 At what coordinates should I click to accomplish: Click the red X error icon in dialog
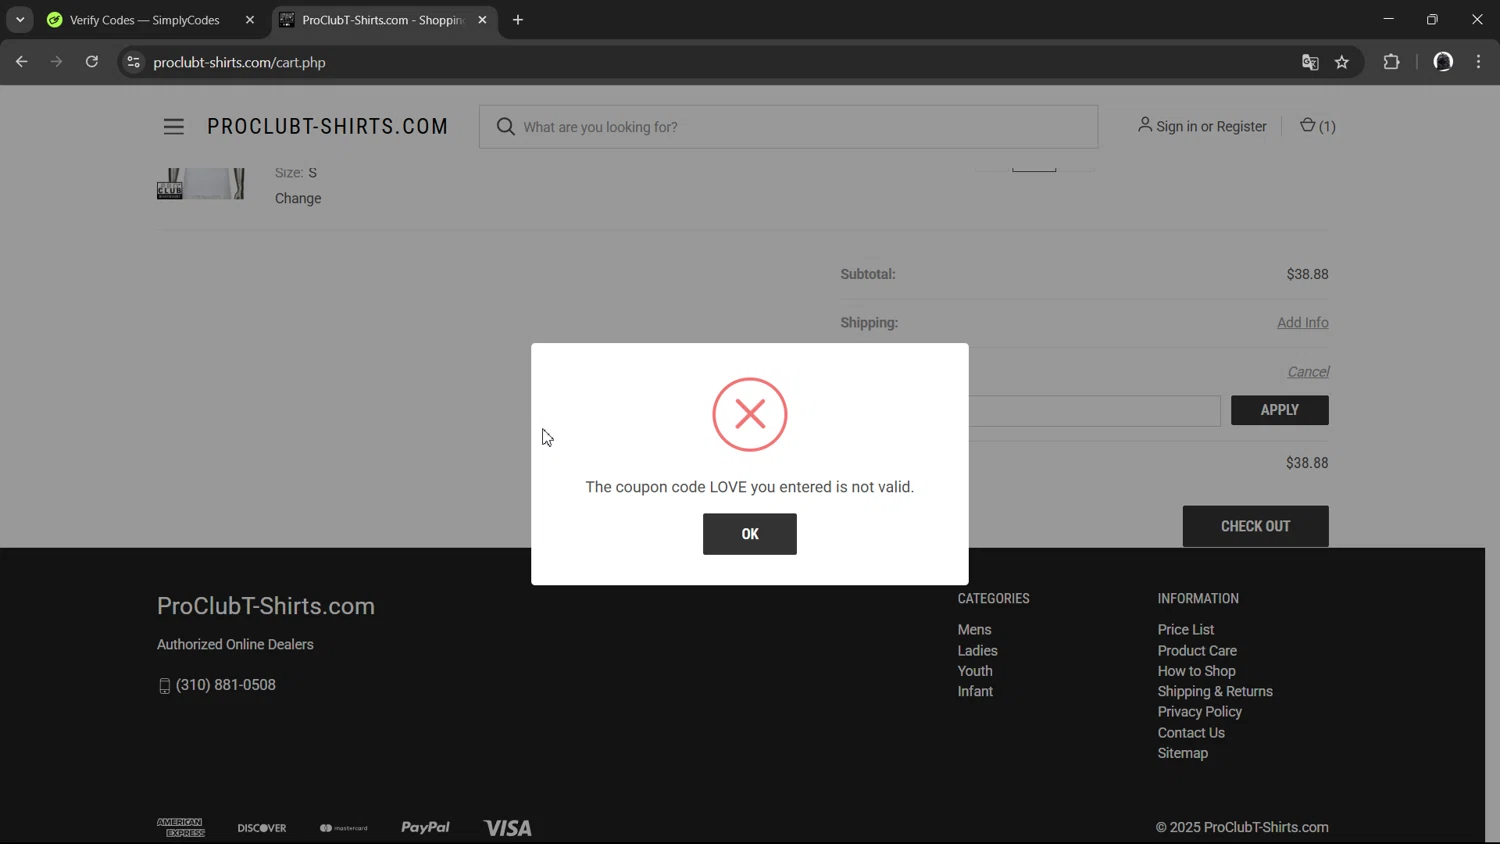(750, 414)
